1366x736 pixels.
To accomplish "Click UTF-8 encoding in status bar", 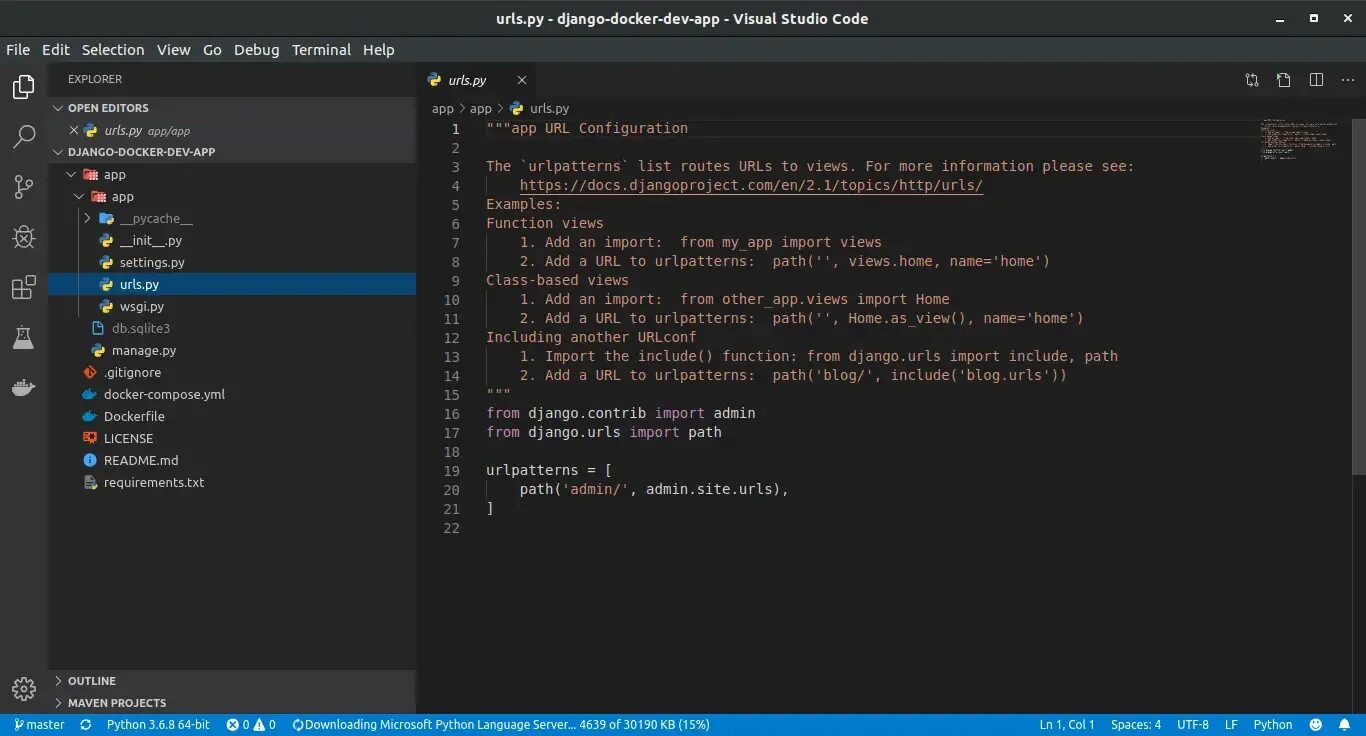I will coord(1193,725).
